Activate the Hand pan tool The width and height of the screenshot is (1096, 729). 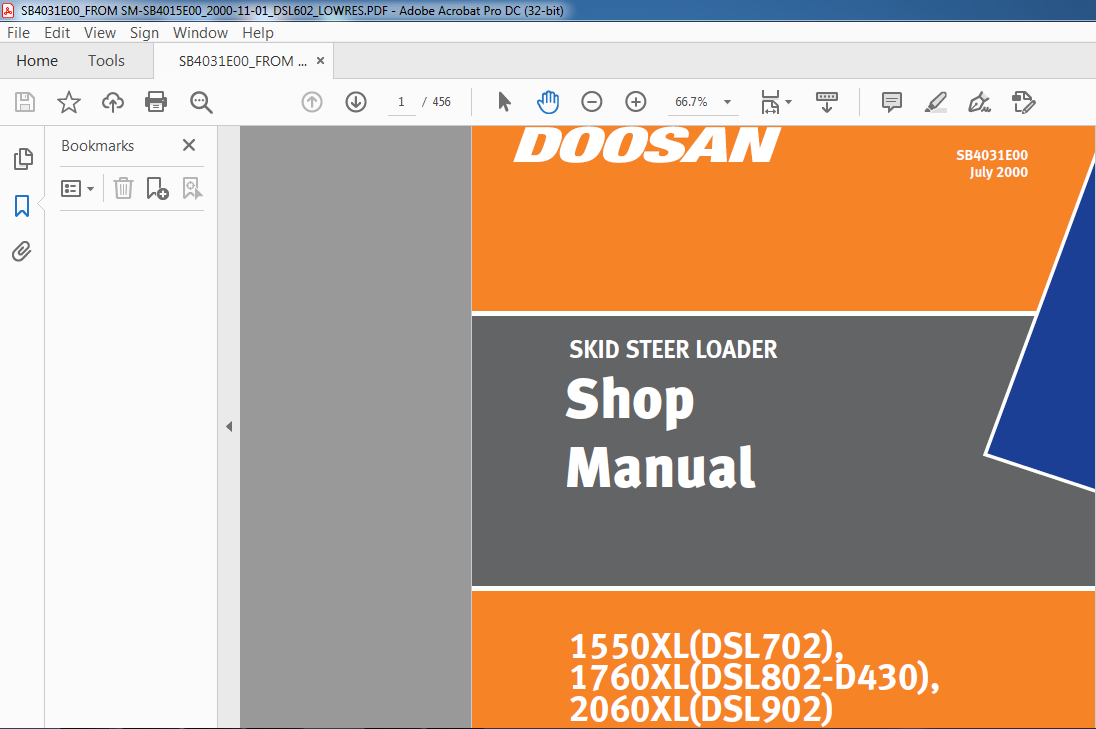click(548, 102)
